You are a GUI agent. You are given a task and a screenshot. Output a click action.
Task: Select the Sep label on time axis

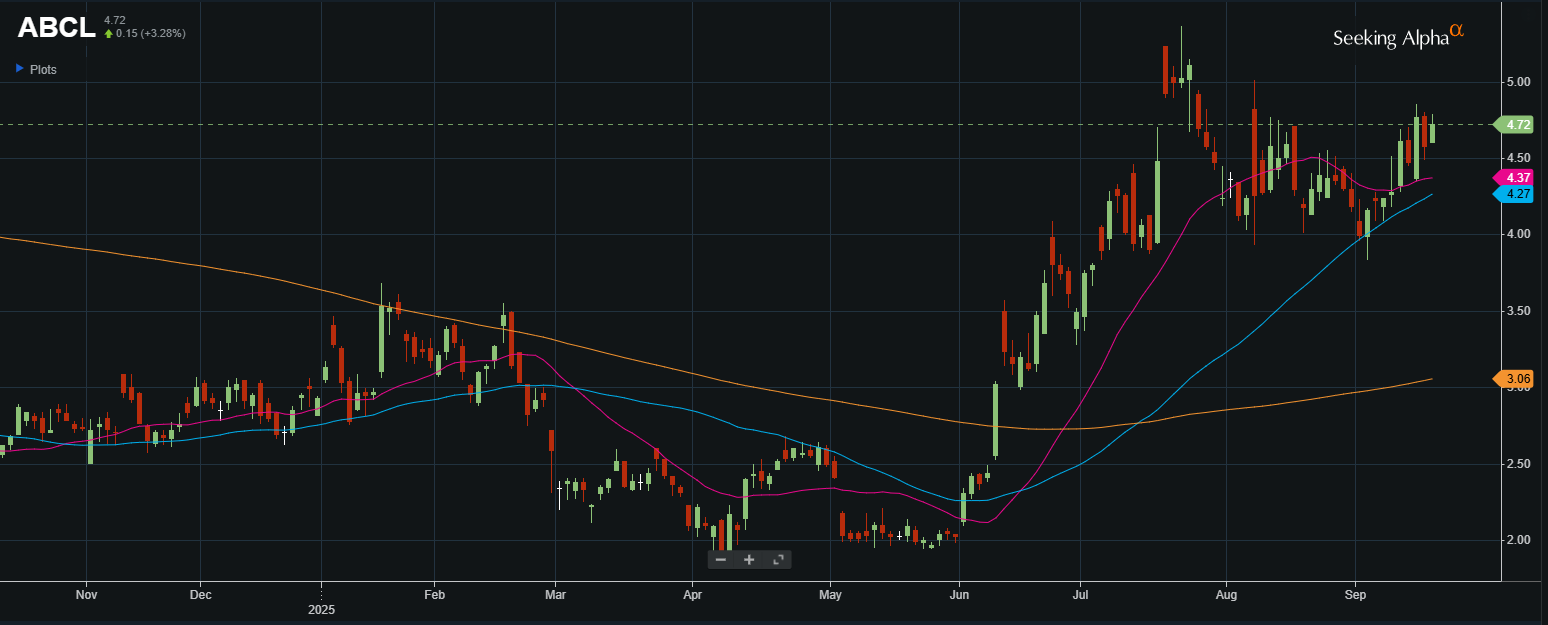[x=1355, y=595]
